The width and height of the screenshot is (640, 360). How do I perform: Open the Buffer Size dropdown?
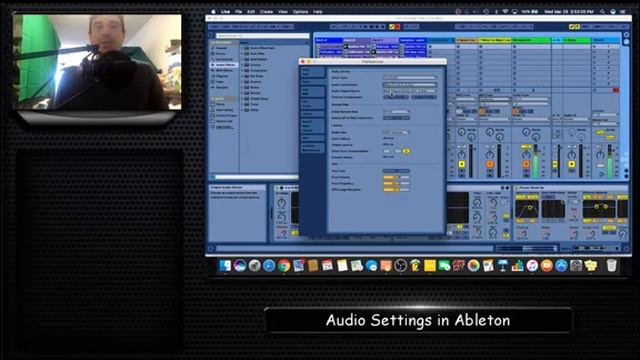(x=396, y=132)
